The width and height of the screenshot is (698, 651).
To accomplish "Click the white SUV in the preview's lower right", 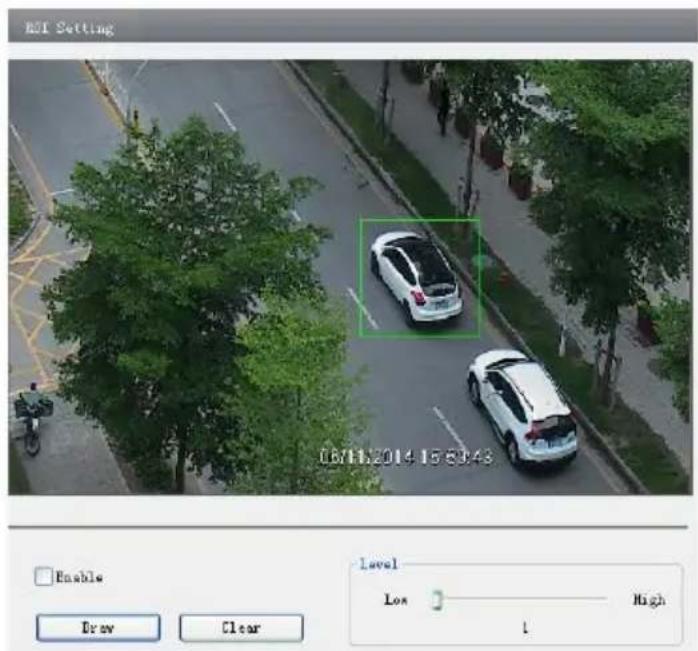I will (x=523, y=407).
